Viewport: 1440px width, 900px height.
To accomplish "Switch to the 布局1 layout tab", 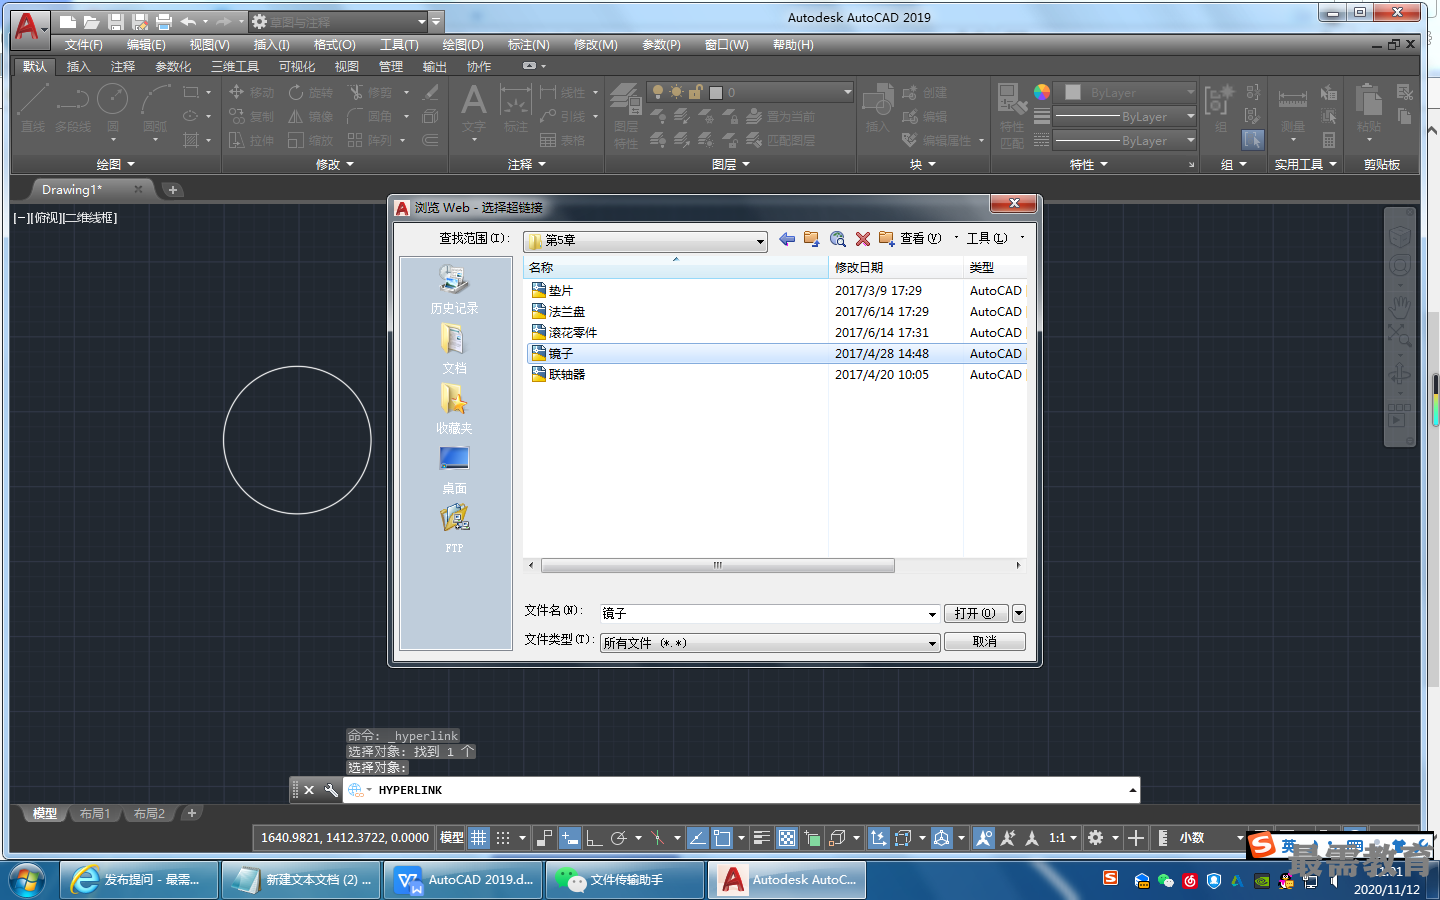I will click(95, 814).
